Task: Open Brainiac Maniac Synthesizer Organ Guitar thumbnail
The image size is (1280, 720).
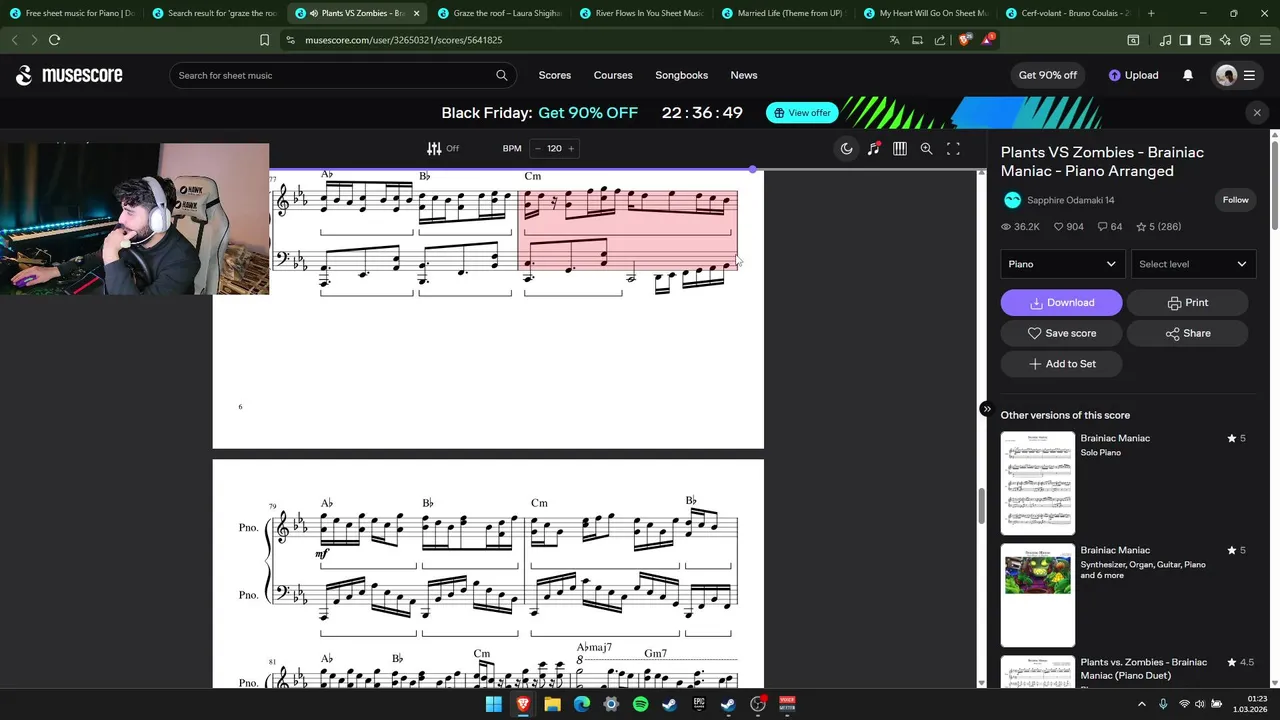Action: tap(1038, 594)
